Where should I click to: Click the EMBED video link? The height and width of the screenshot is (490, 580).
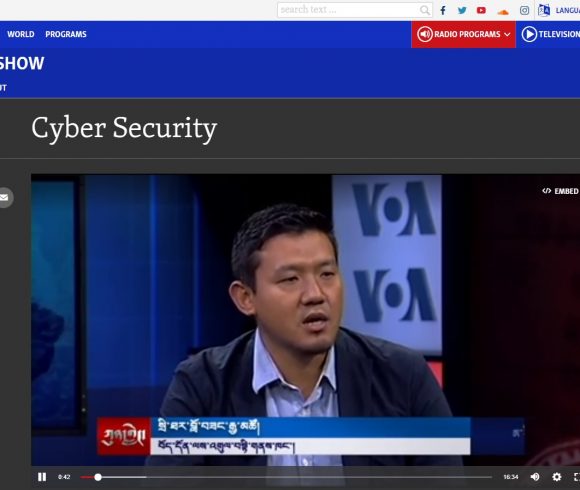click(x=560, y=191)
